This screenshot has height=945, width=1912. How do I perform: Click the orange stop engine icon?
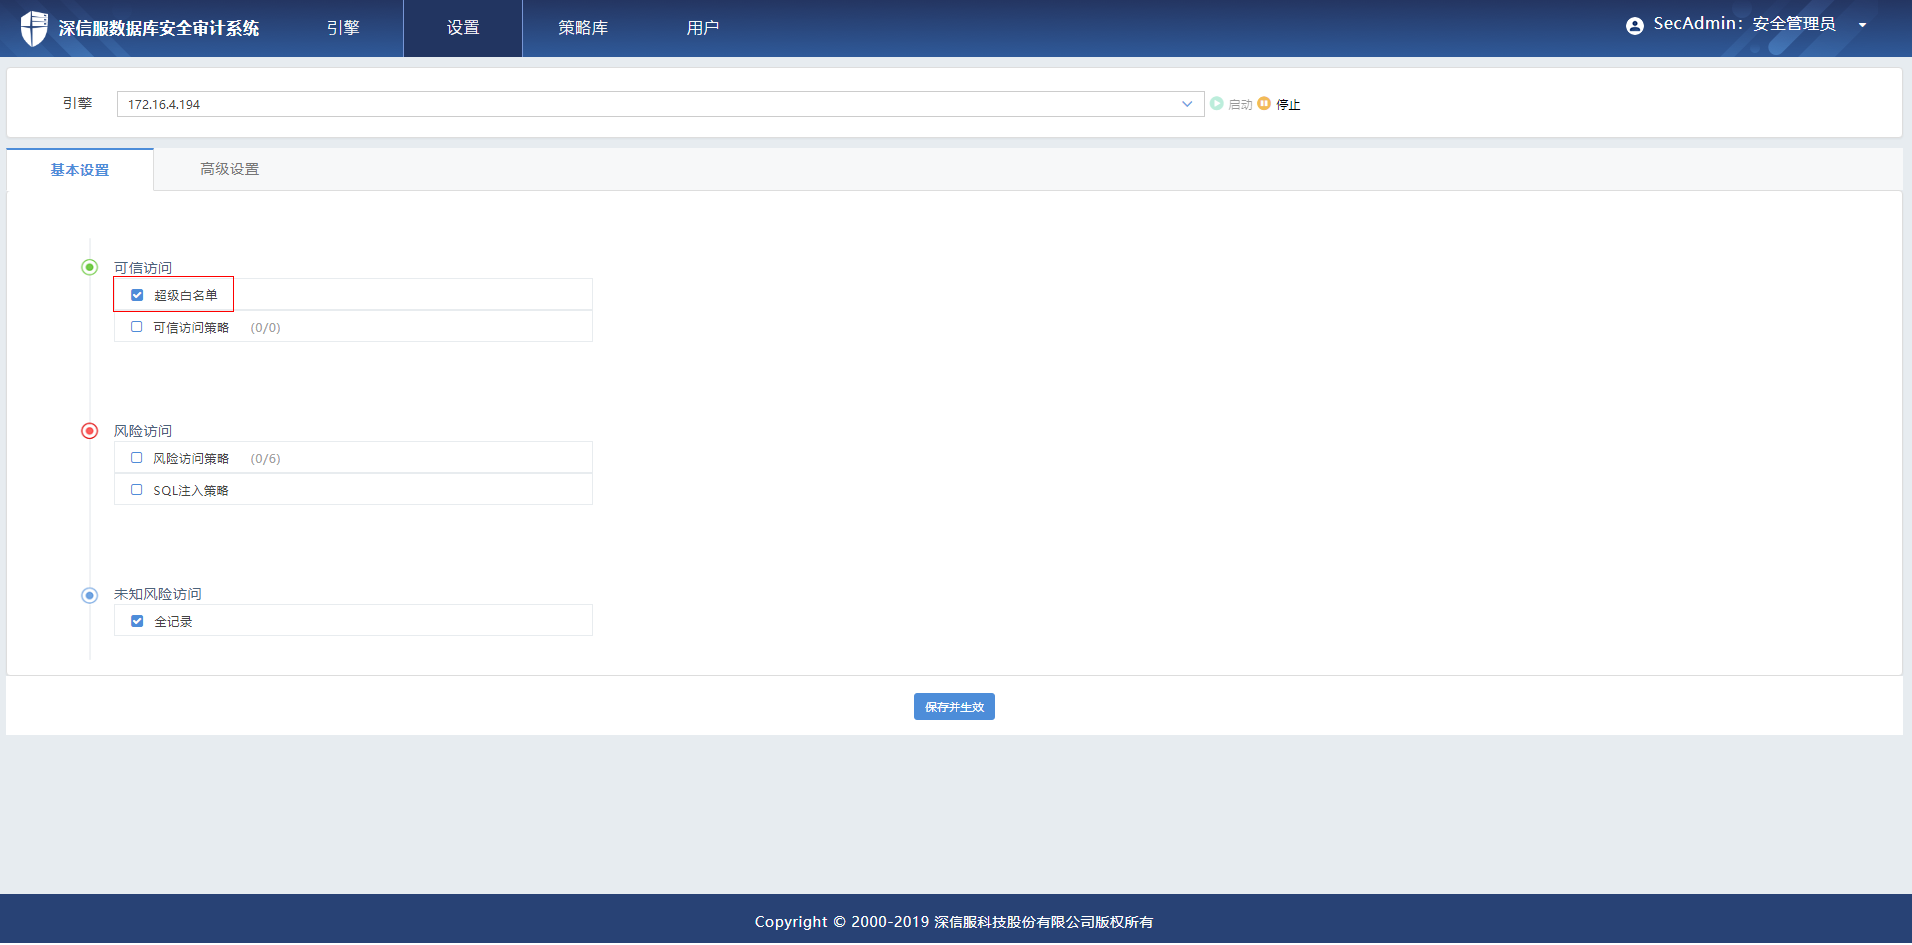coord(1264,104)
